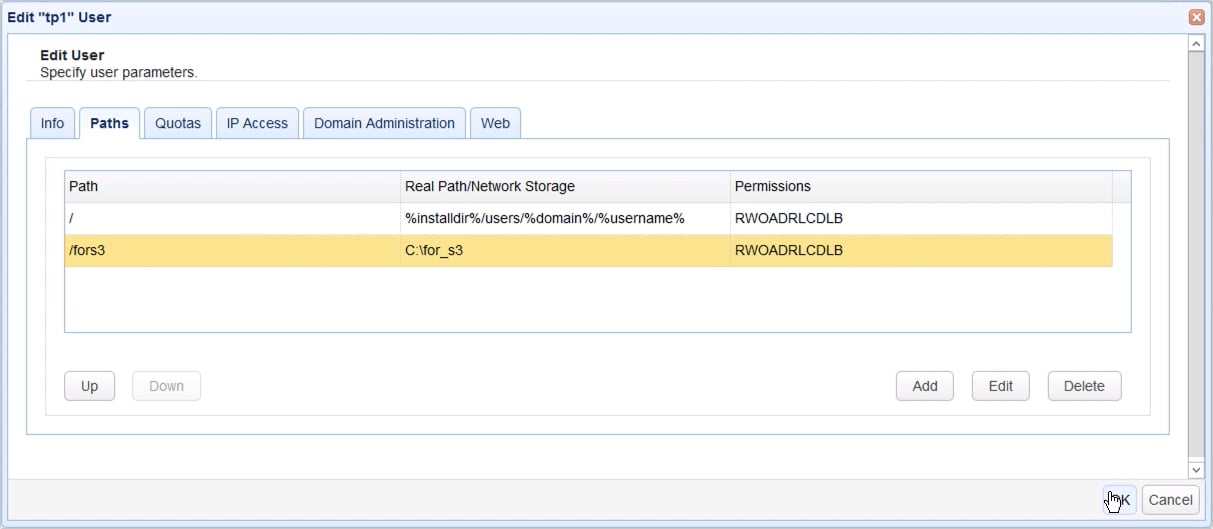This screenshot has height=529, width=1213.
Task: Switch to the Web tab
Action: (x=495, y=123)
